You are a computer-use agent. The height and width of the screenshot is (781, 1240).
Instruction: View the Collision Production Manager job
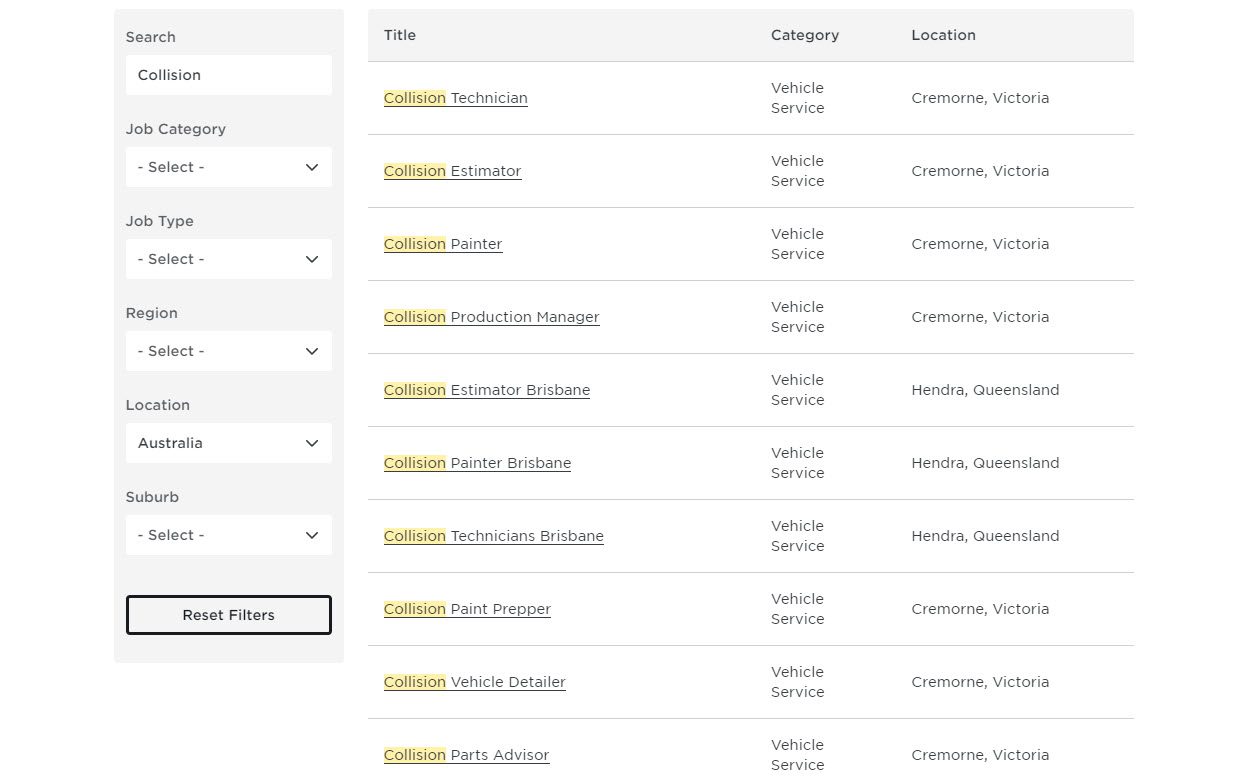point(491,317)
